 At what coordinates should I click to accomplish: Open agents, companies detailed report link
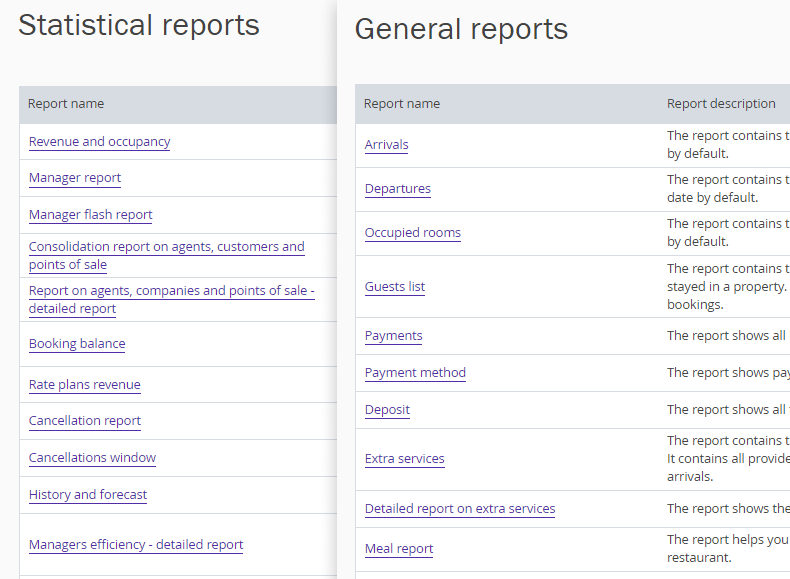(171, 291)
